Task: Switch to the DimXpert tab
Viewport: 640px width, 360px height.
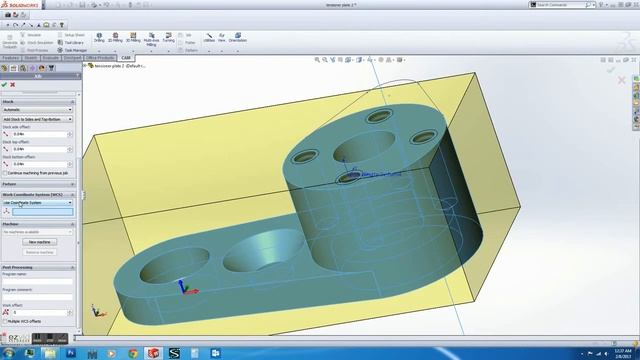Action: tap(72, 58)
